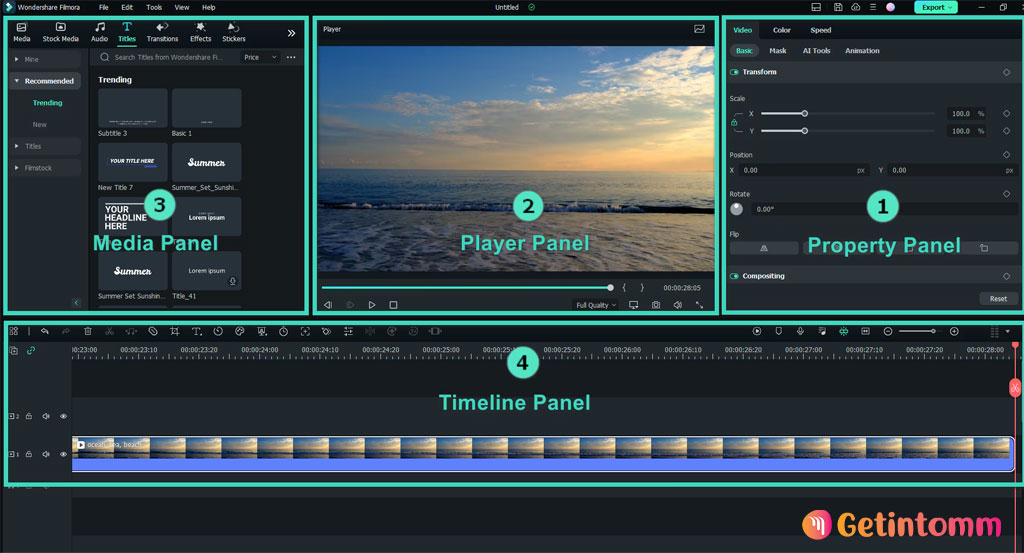
Task: Click the green AI robot icon in timeline
Action: 844,332
